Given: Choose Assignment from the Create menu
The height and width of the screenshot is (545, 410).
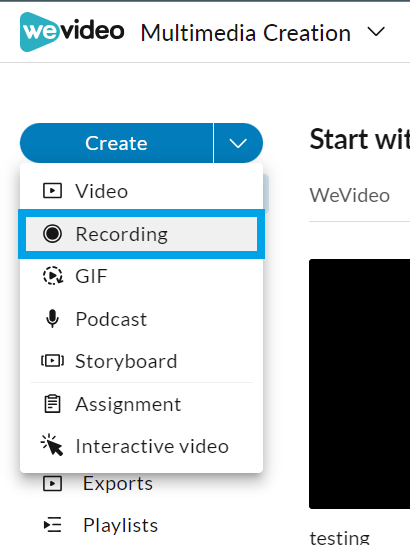Looking at the screenshot, I should click(141, 404).
